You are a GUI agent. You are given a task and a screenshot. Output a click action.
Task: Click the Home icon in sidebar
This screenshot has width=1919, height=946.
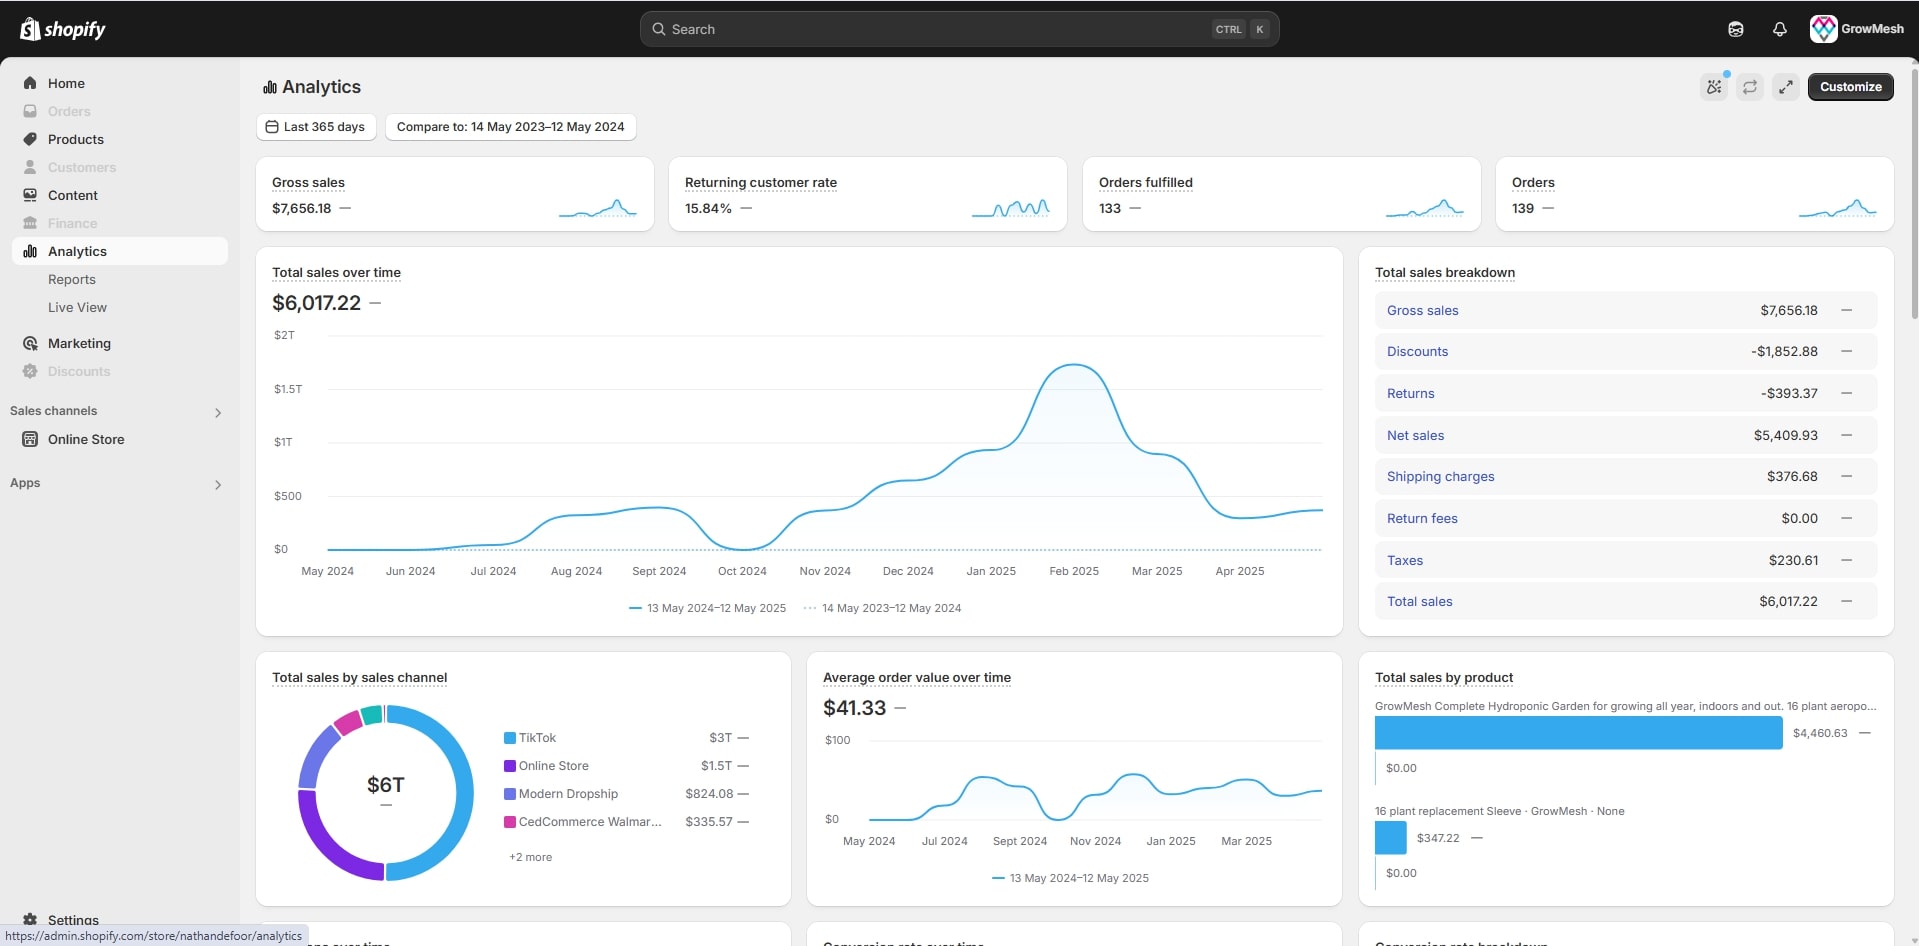[x=30, y=83]
